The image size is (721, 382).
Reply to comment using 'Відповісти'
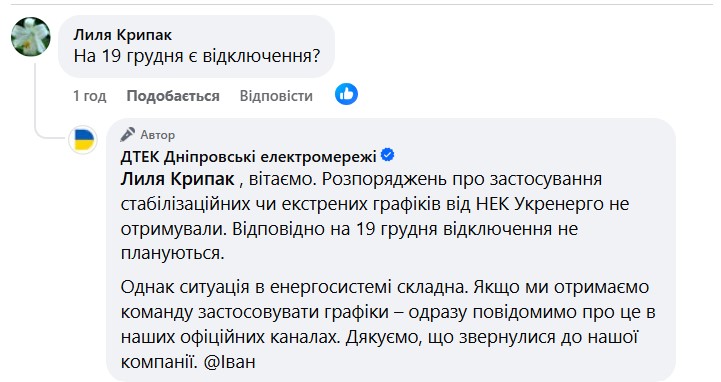click(x=276, y=96)
